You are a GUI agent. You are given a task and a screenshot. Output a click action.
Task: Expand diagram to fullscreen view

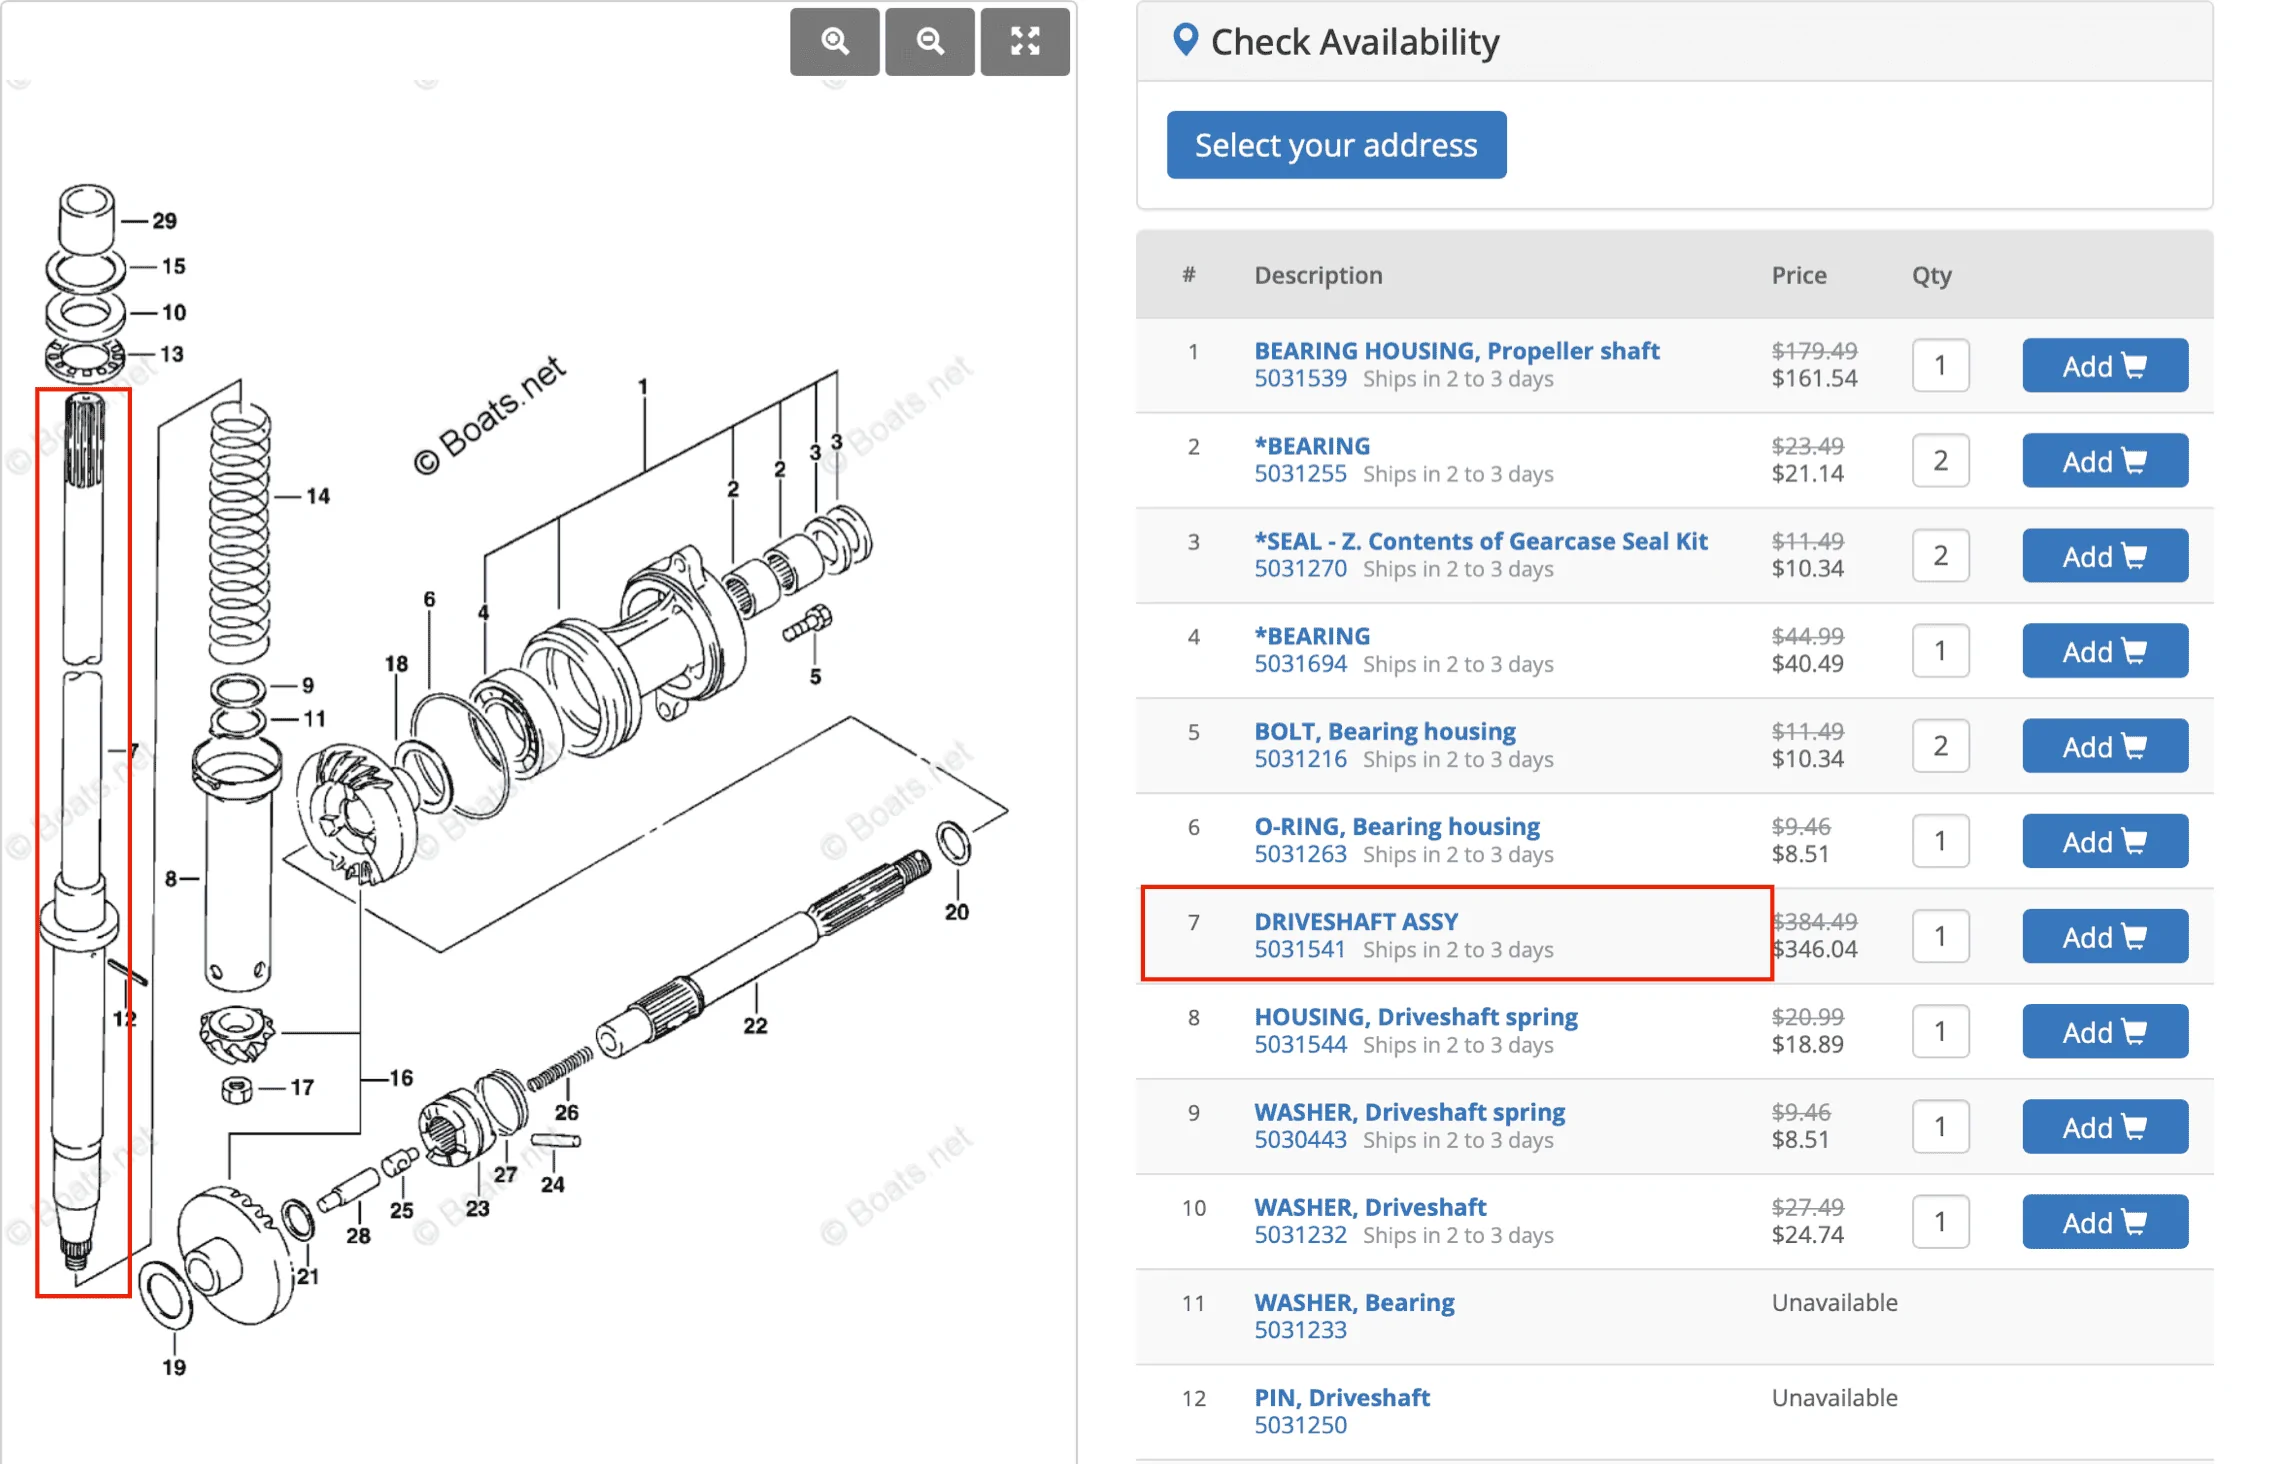[1025, 41]
